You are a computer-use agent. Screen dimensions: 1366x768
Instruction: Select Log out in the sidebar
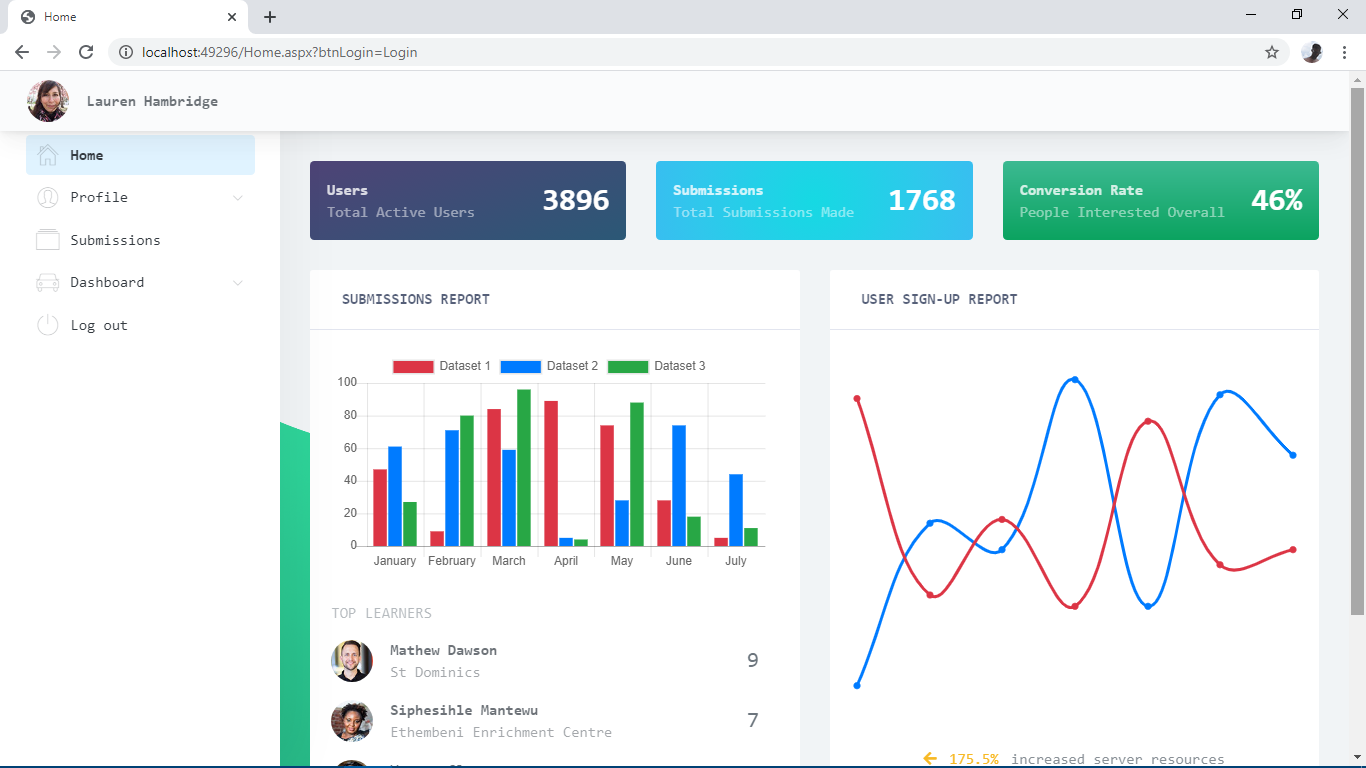140,325
